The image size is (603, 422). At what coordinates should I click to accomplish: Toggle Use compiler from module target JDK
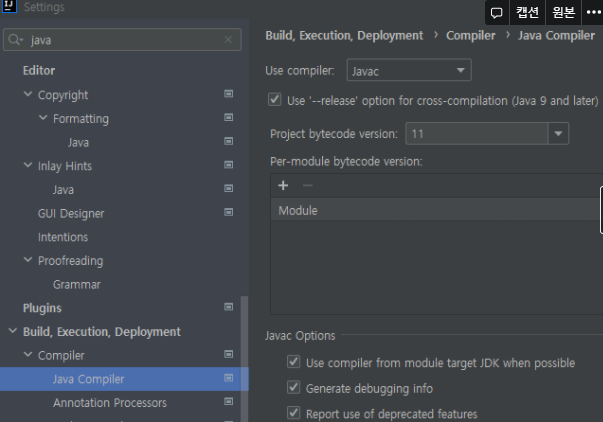293,362
